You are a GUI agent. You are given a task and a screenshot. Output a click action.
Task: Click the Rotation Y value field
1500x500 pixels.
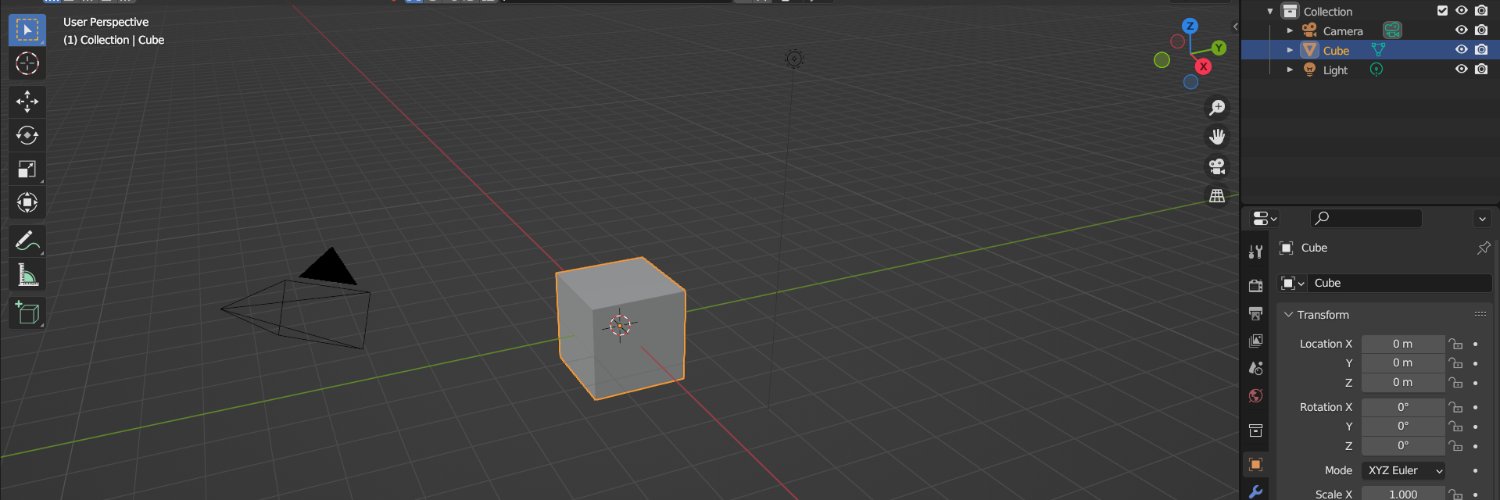tap(1403, 426)
